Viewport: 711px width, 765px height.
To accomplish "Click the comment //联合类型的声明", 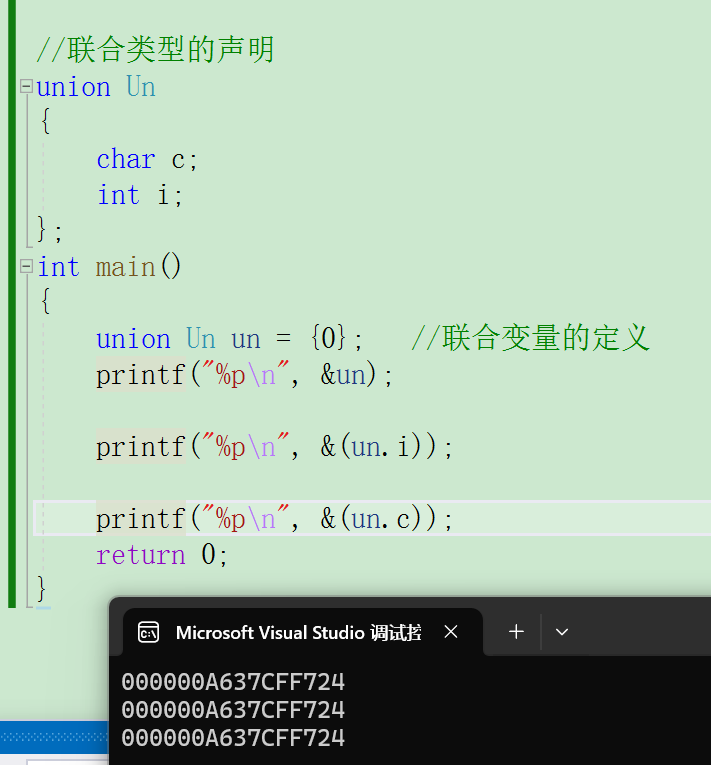I will coord(155,50).
